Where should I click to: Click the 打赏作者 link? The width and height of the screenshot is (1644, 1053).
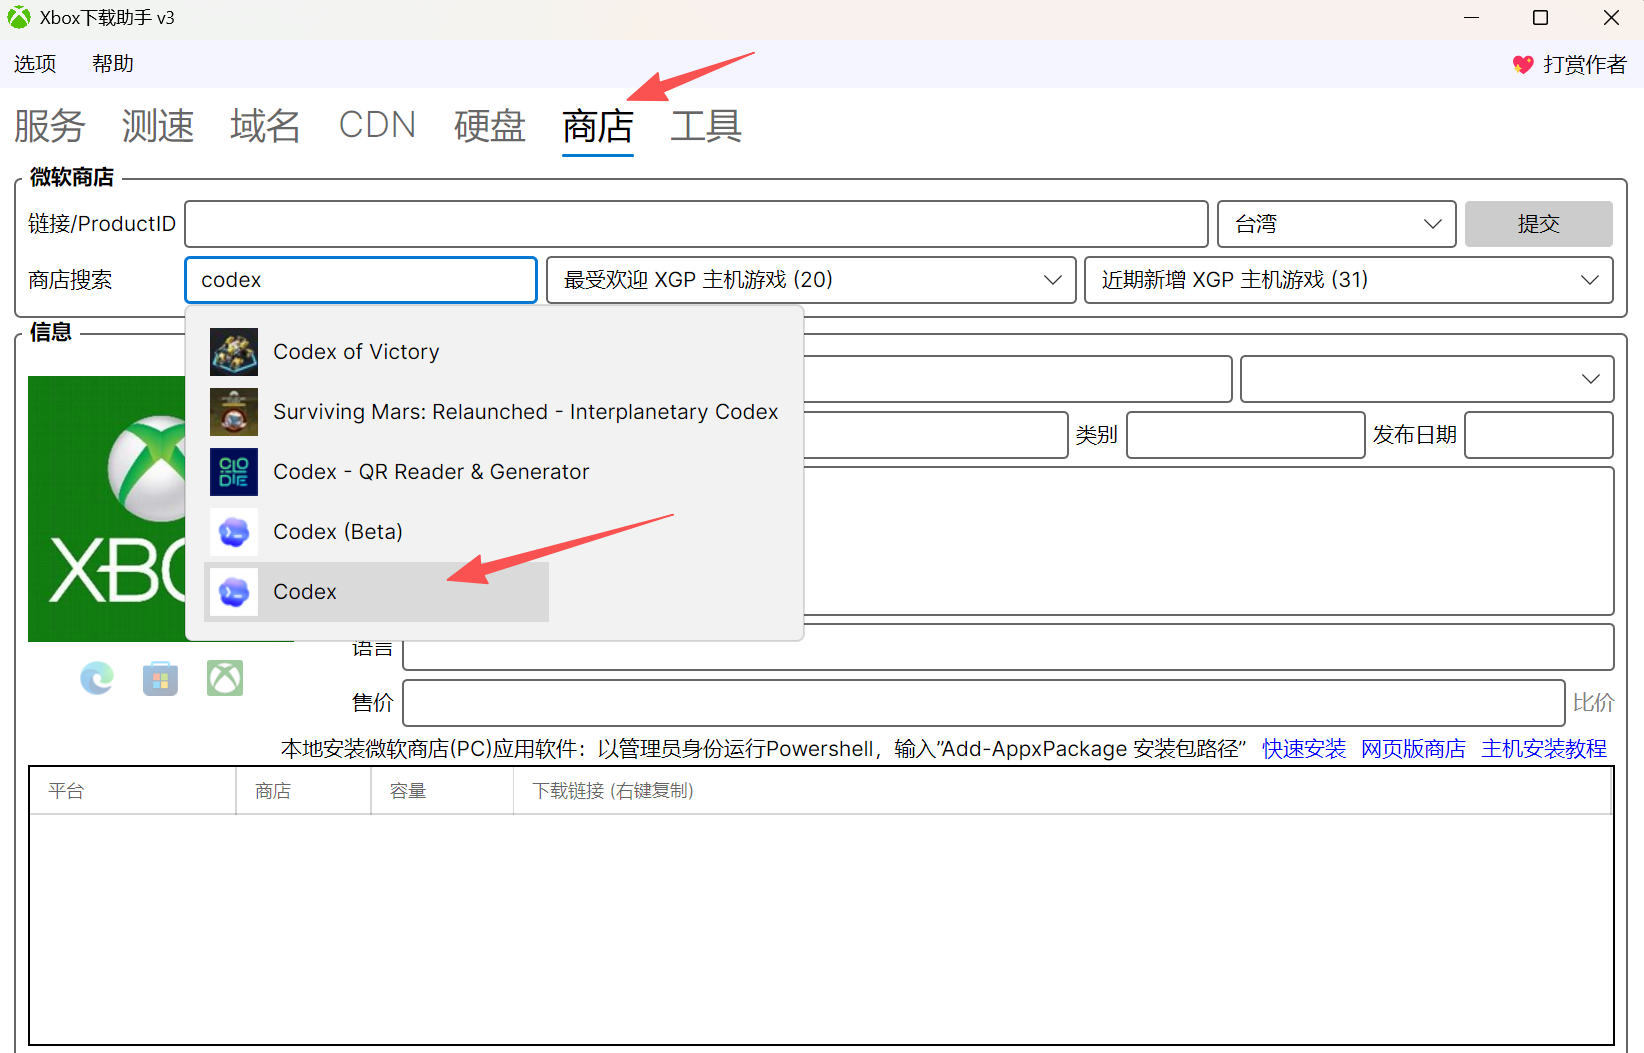tap(1585, 65)
